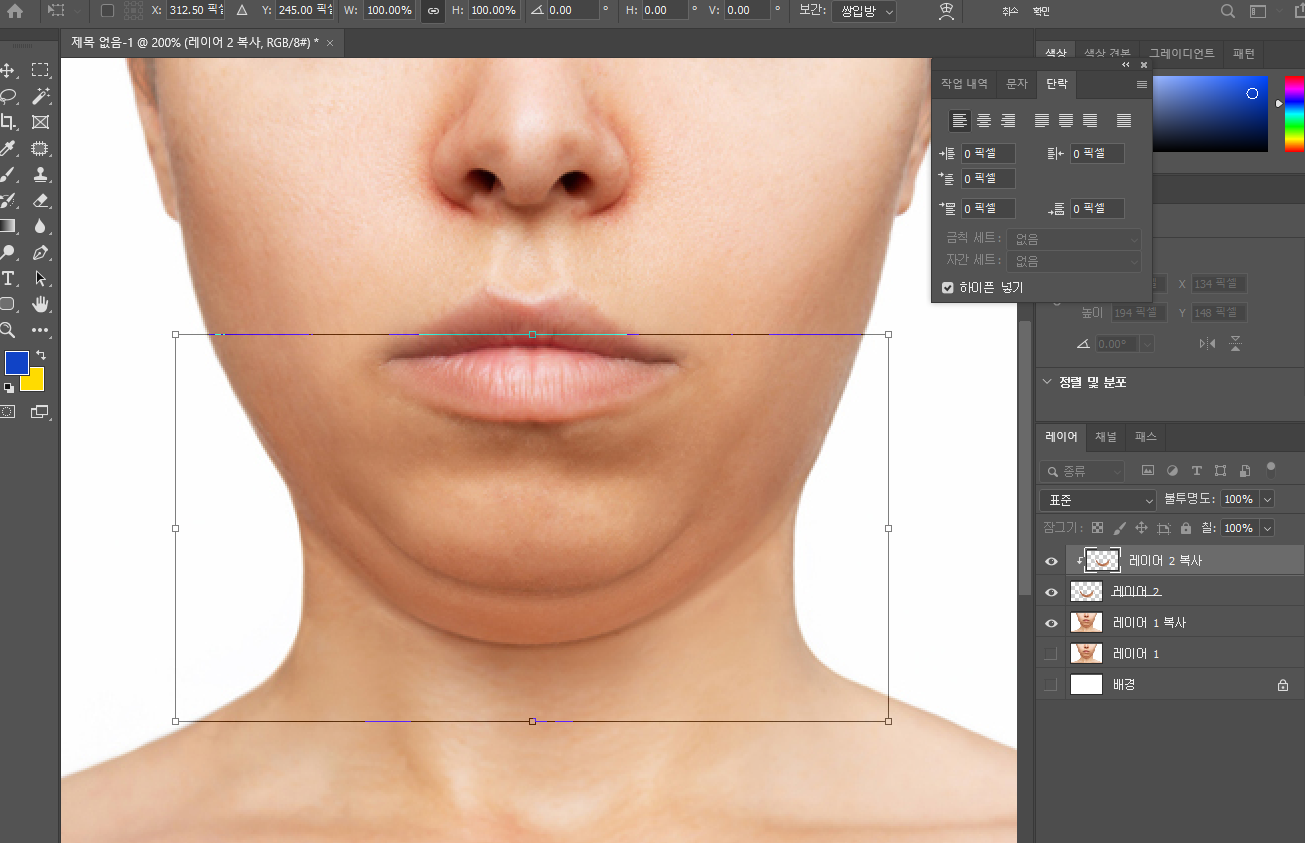Viewport: 1305px width, 843px height.
Task: Click the yellow background color swatch
Action: pos(35,381)
